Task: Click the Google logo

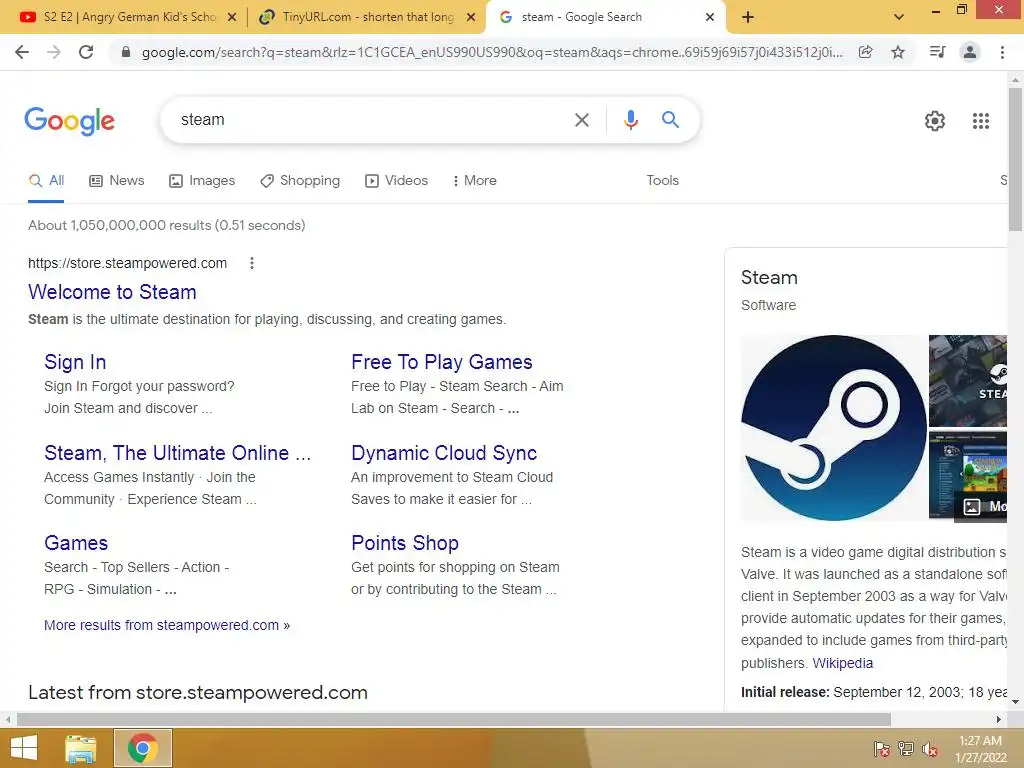Action: point(69,121)
